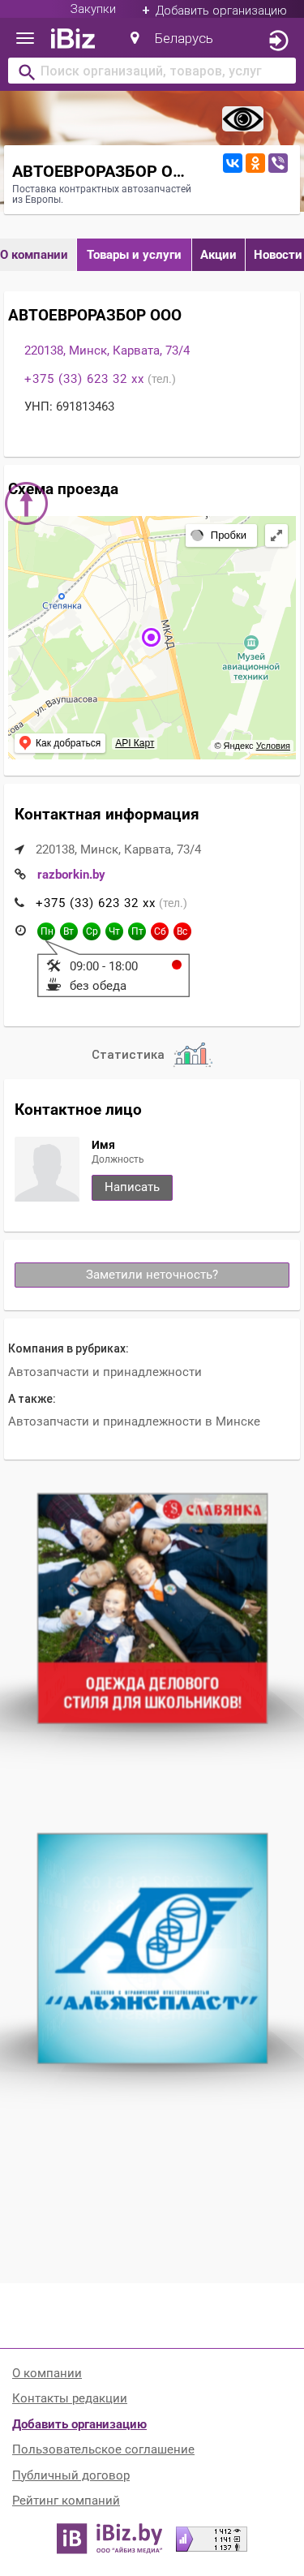Click the Заметили неточность? button

(152, 1274)
